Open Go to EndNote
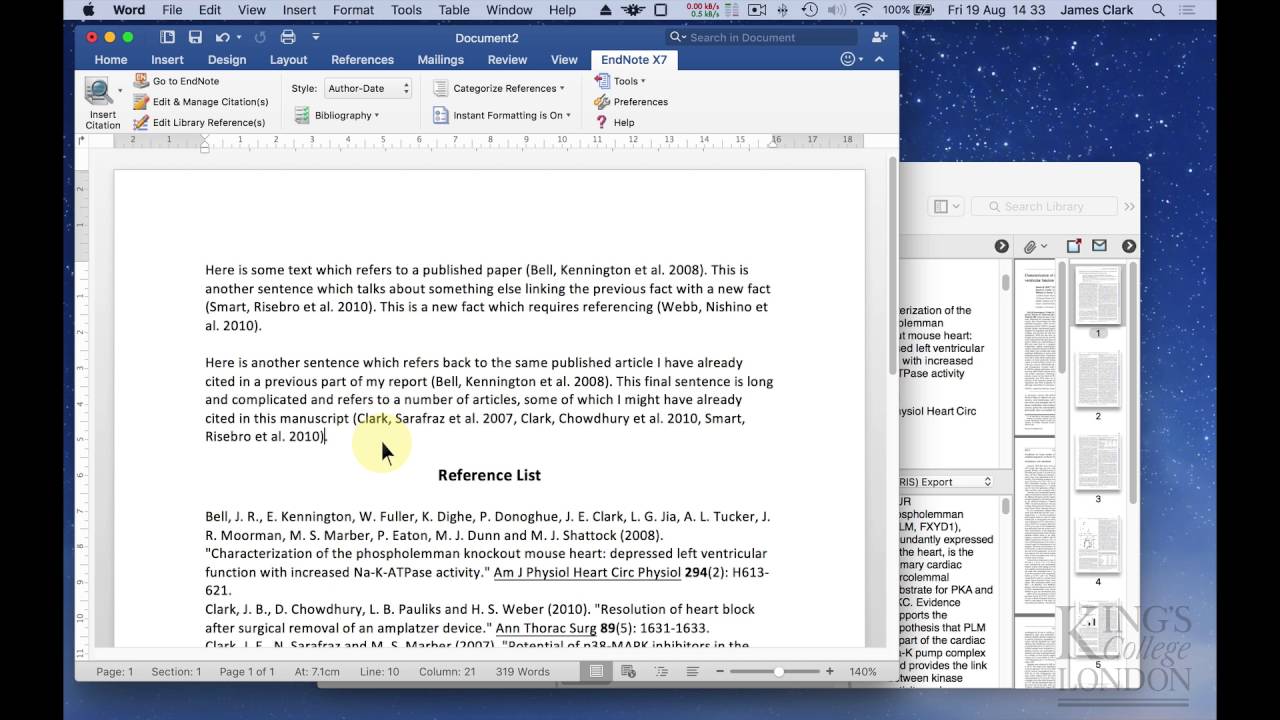This screenshot has width=1280, height=720. click(x=185, y=81)
